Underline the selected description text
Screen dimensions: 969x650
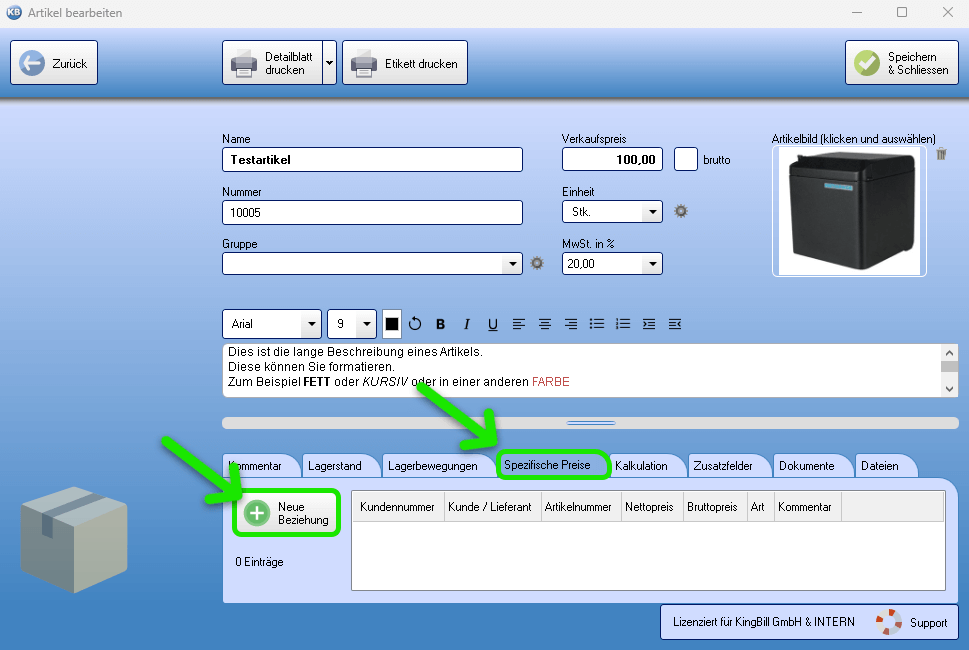(x=493, y=324)
